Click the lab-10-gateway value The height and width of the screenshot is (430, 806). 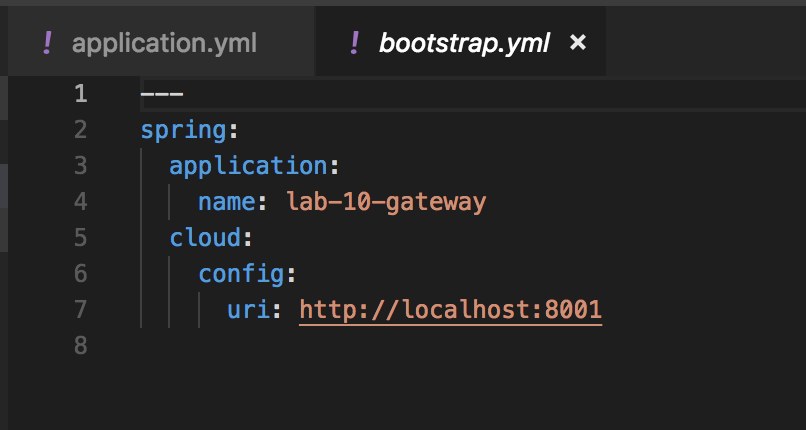point(386,202)
